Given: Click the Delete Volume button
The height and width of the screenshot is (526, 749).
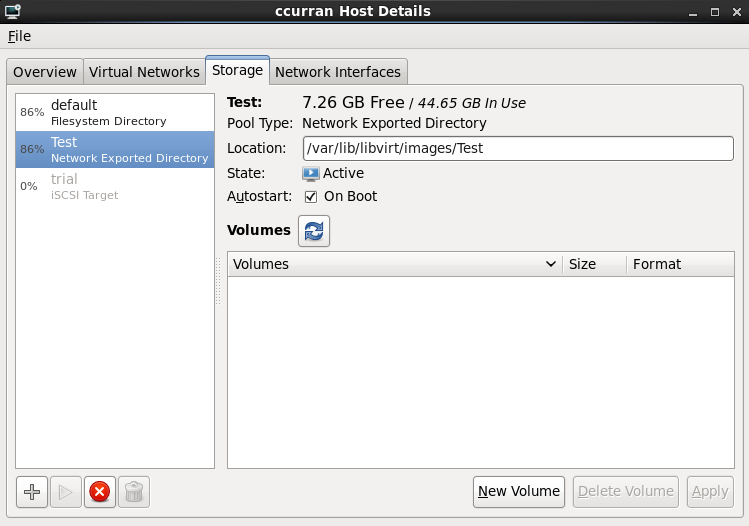Looking at the screenshot, I should [626, 491].
